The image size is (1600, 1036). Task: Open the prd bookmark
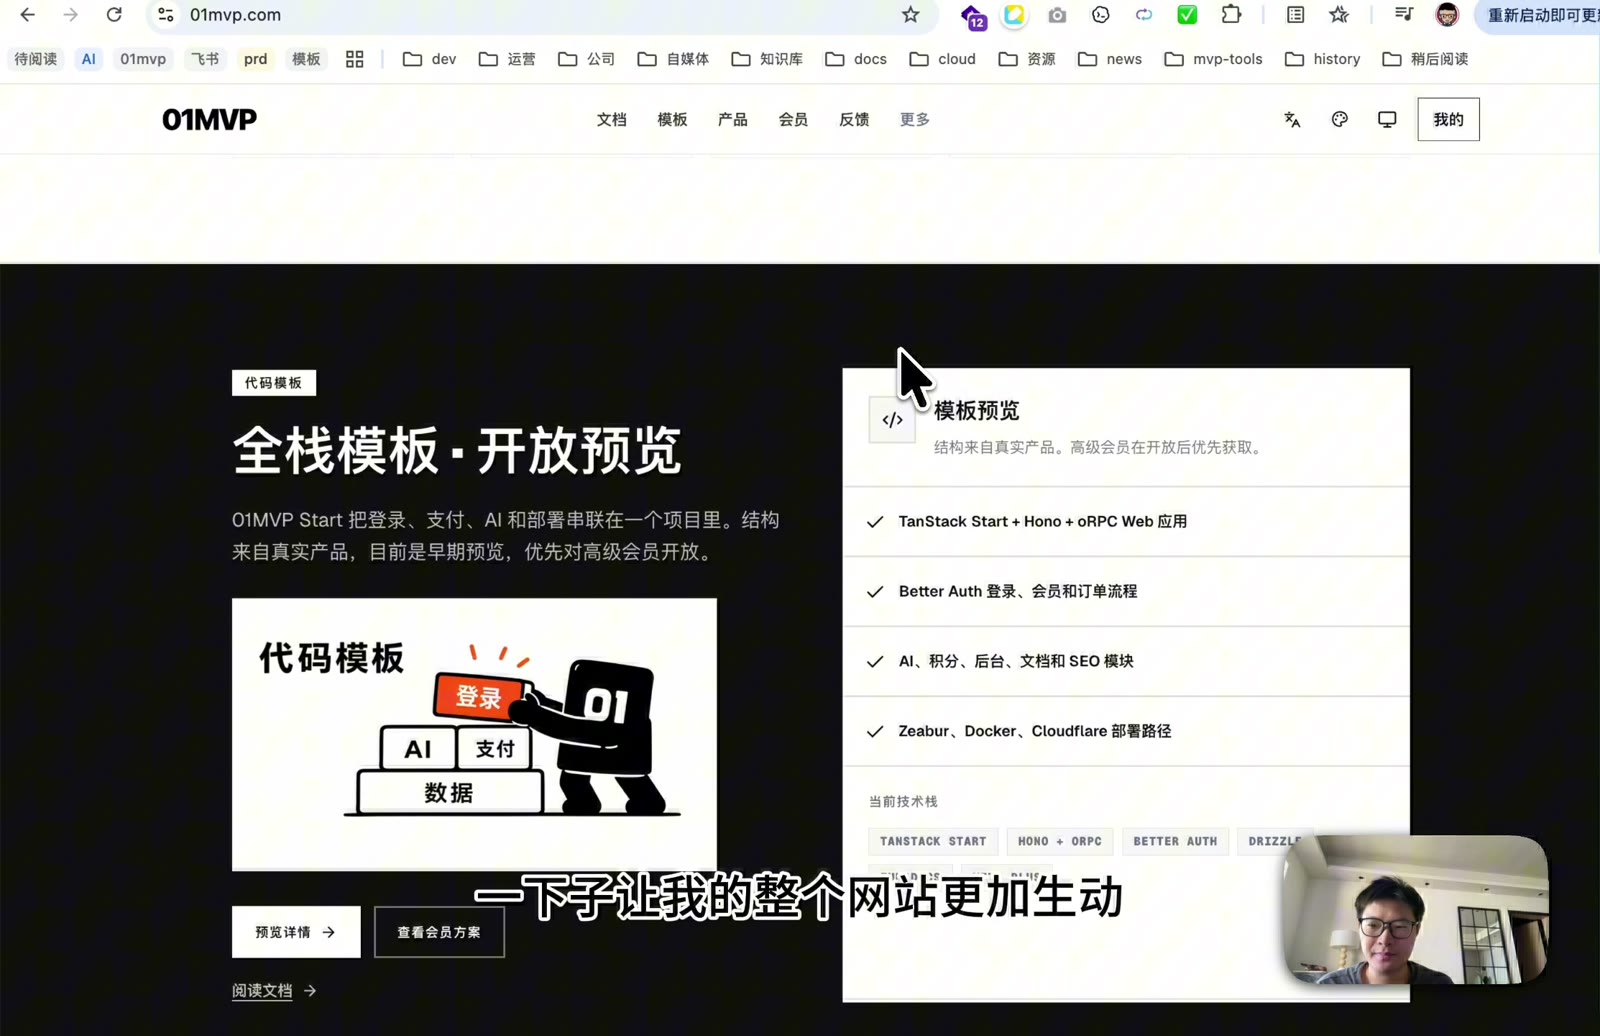(x=255, y=59)
